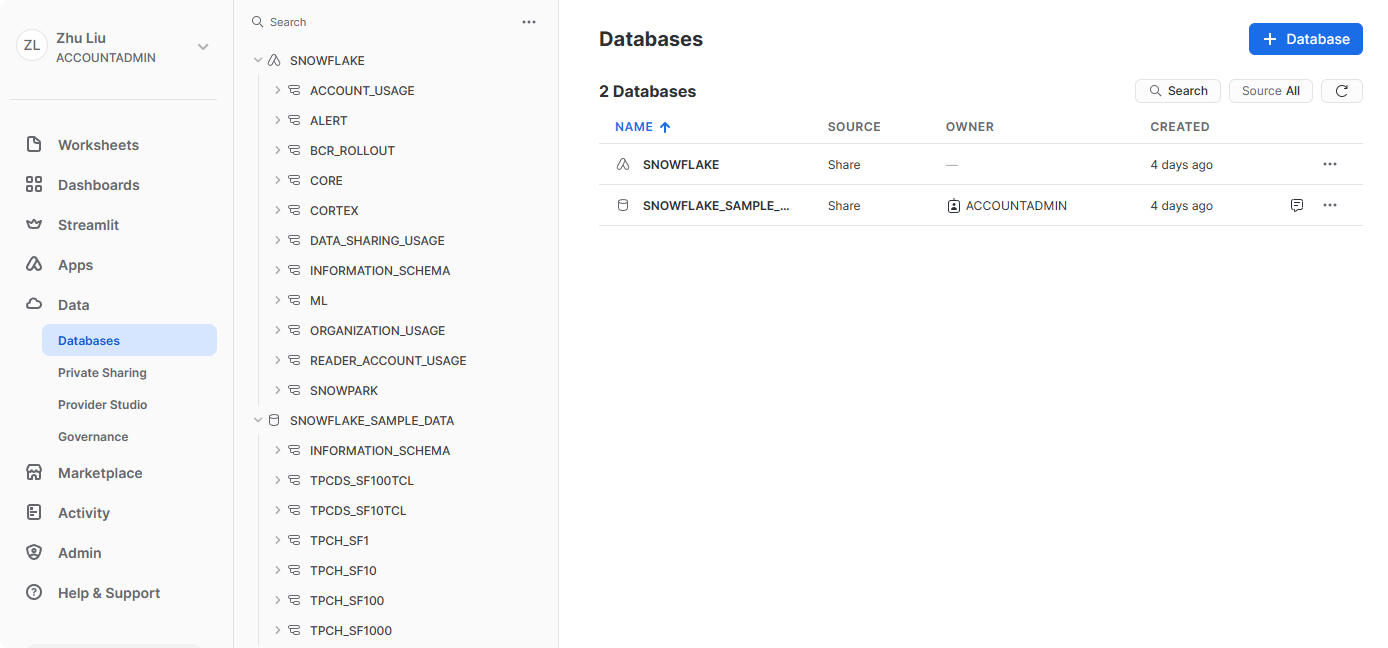Click the Worksheets icon in sidebar
This screenshot has width=1388, height=648.
[34, 145]
